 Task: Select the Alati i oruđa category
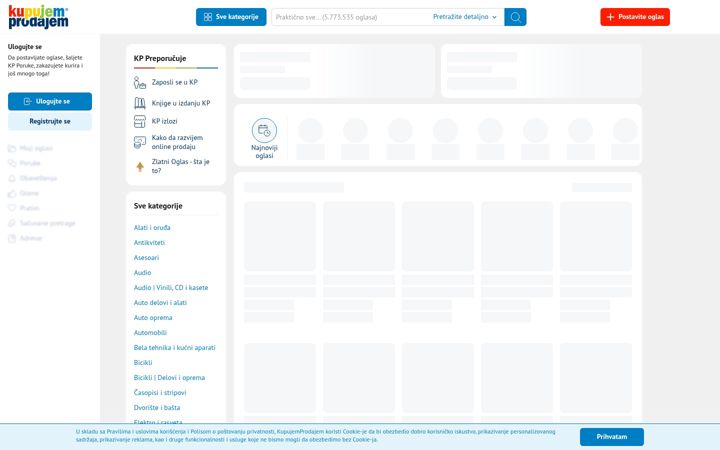pyautogui.click(x=152, y=228)
